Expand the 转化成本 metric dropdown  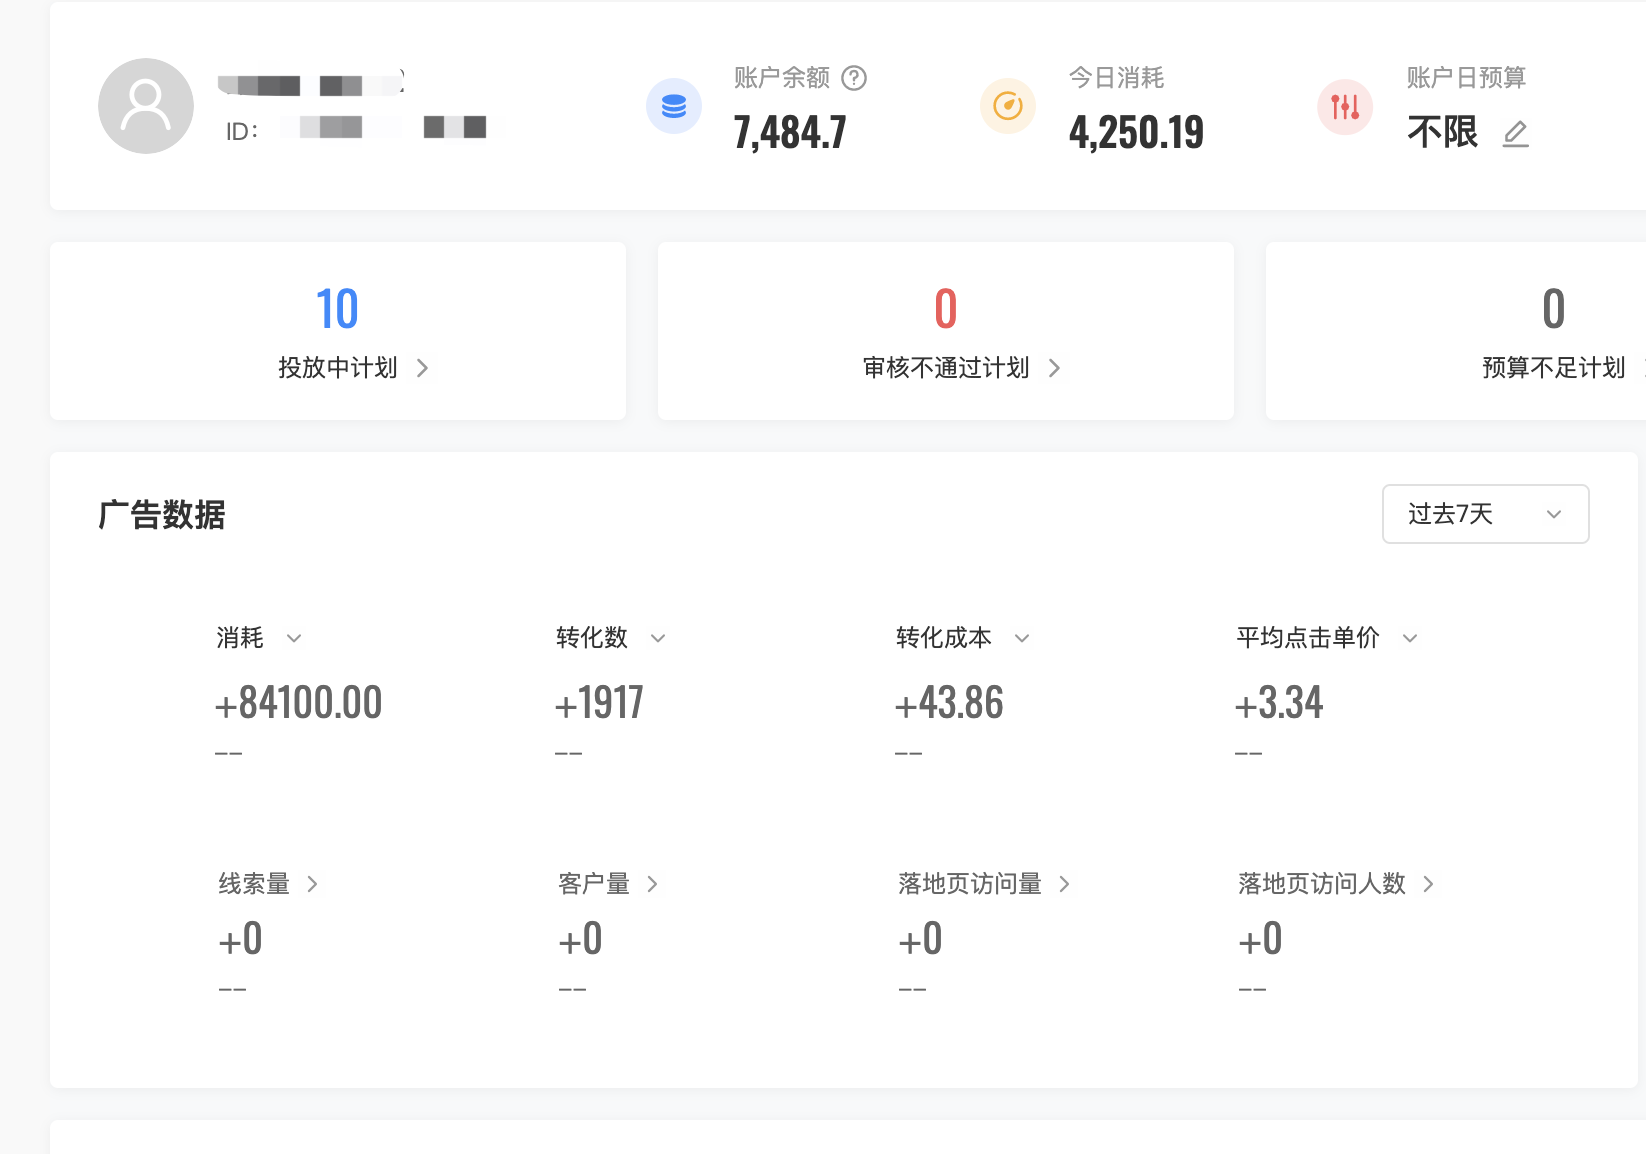1022,638
